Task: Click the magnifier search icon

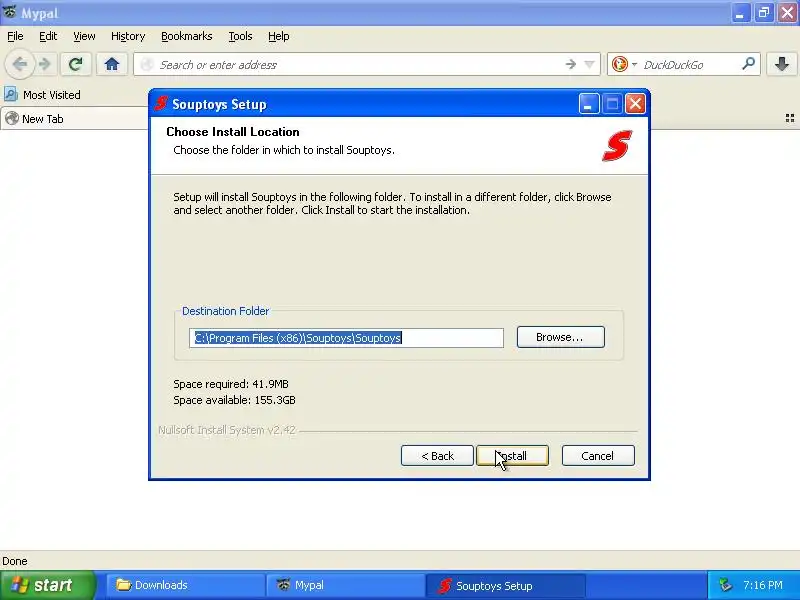Action: (x=748, y=64)
